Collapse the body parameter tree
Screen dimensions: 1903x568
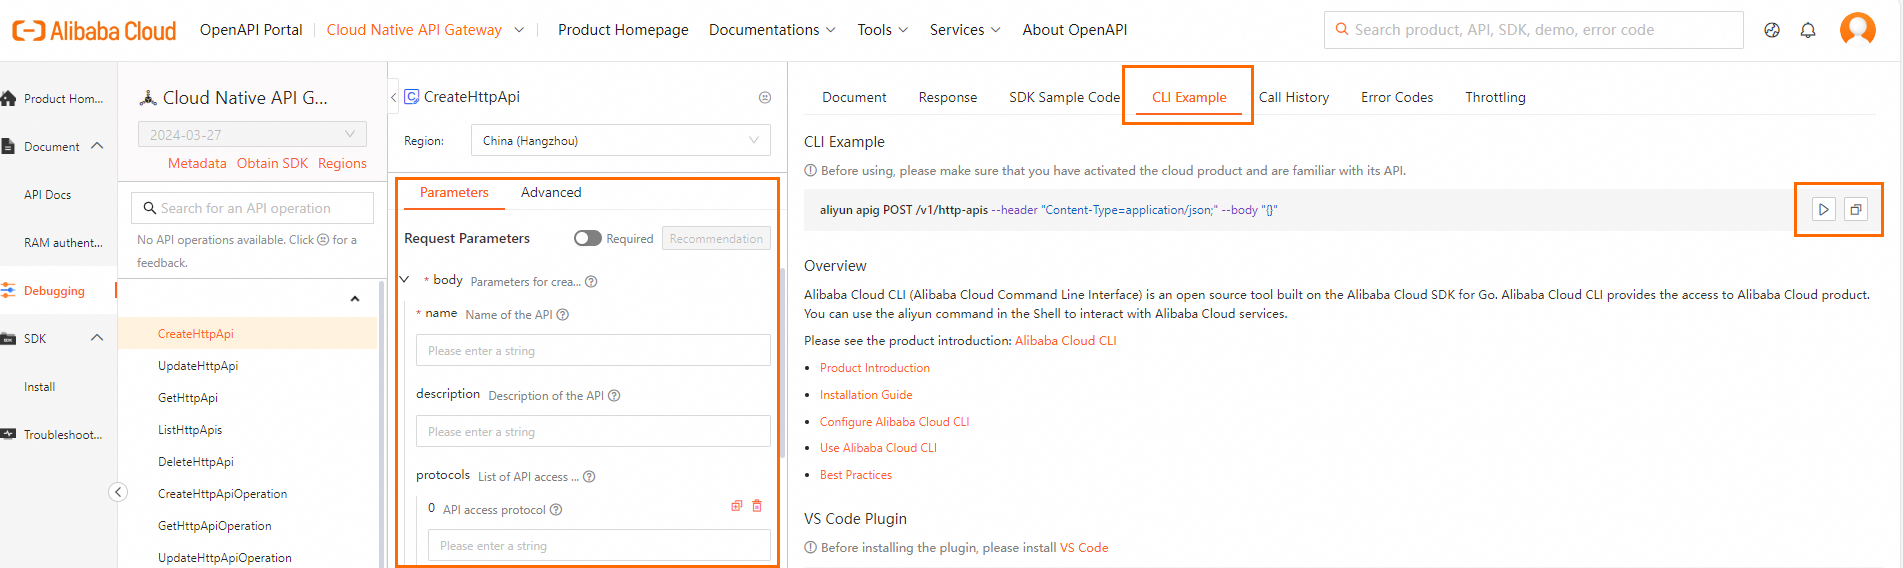pyautogui.click(x=405, y=280)
